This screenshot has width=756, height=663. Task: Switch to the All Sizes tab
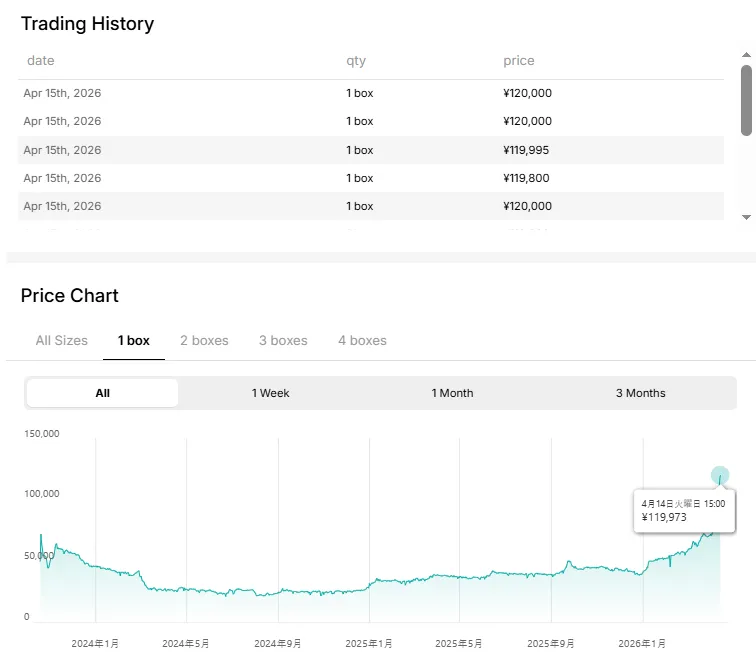[x=62, y=341]
